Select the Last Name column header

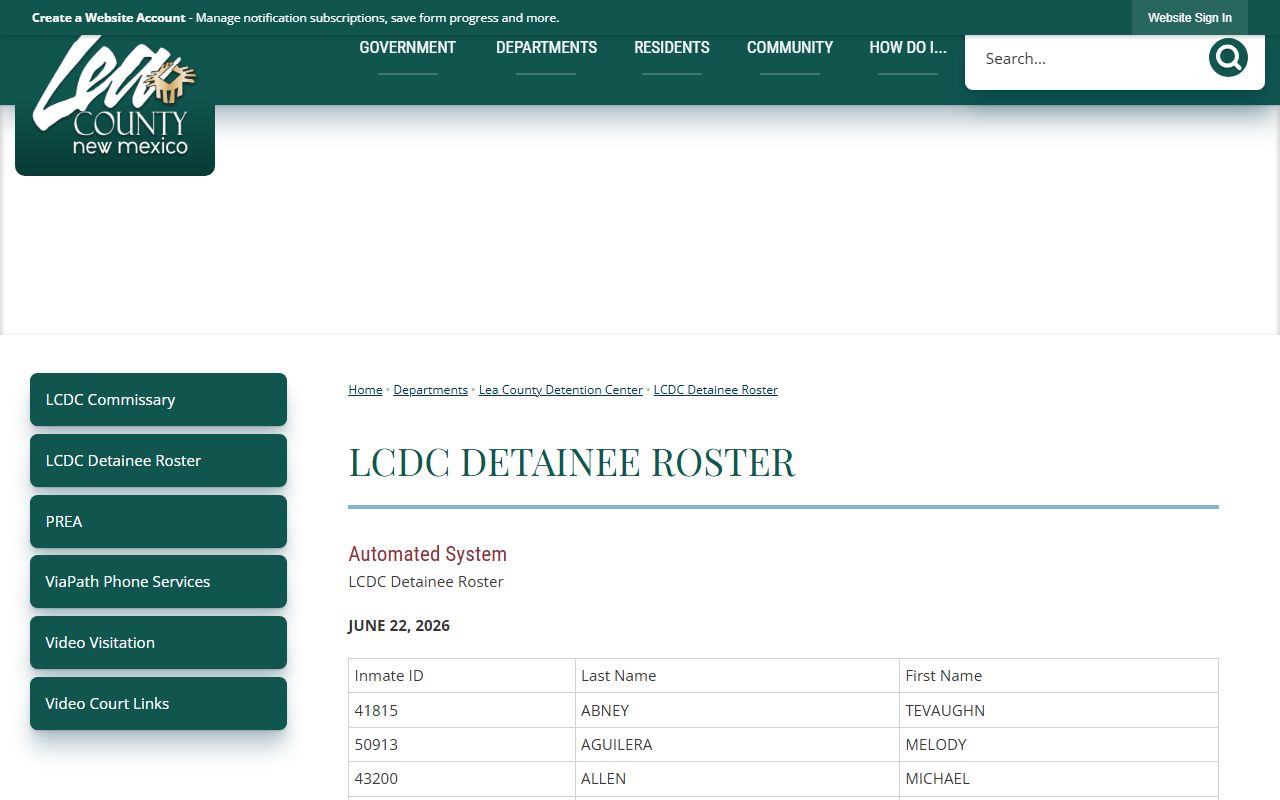coord(737,676)
